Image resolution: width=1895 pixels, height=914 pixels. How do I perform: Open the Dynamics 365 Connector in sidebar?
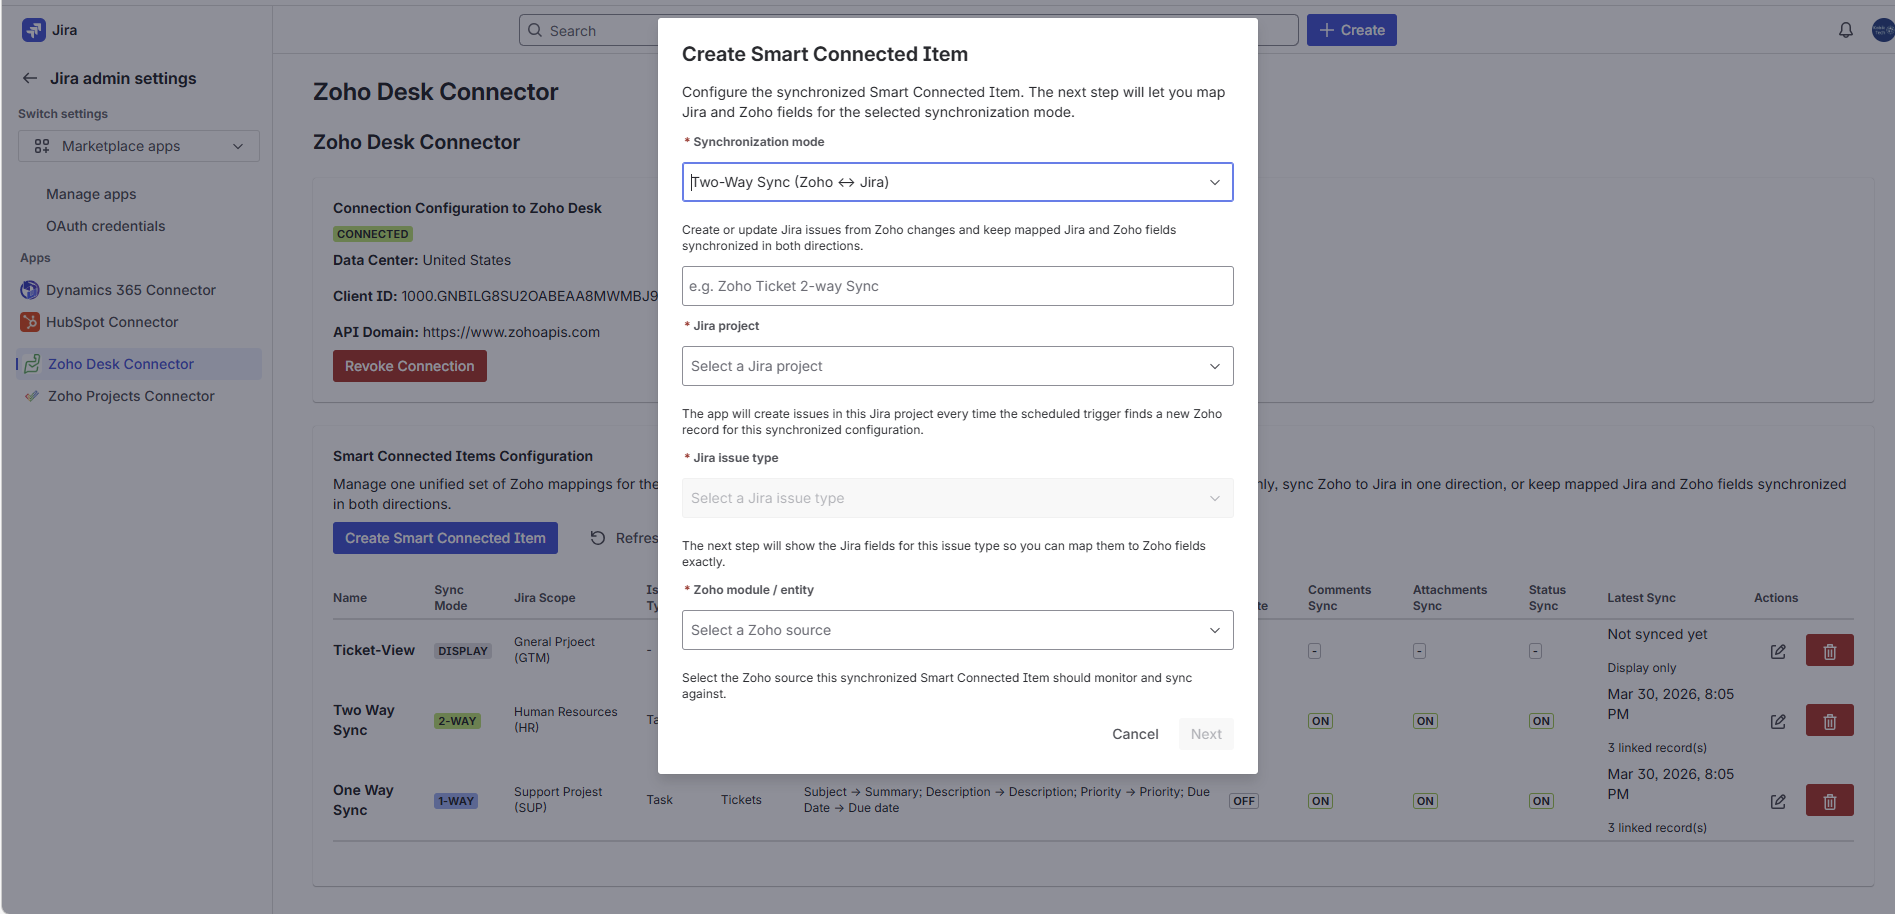129,290
